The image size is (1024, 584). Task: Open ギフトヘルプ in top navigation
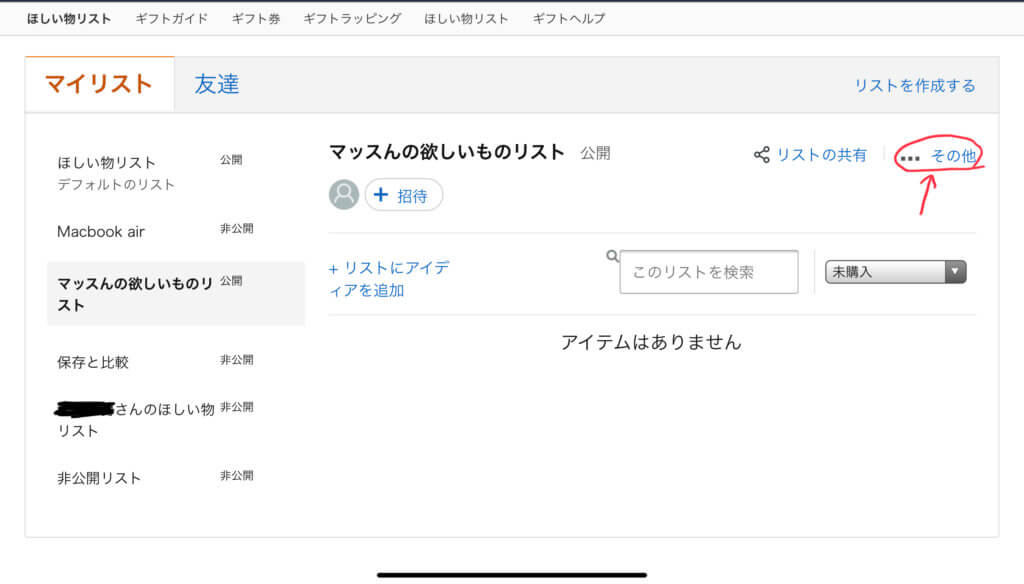569,18
